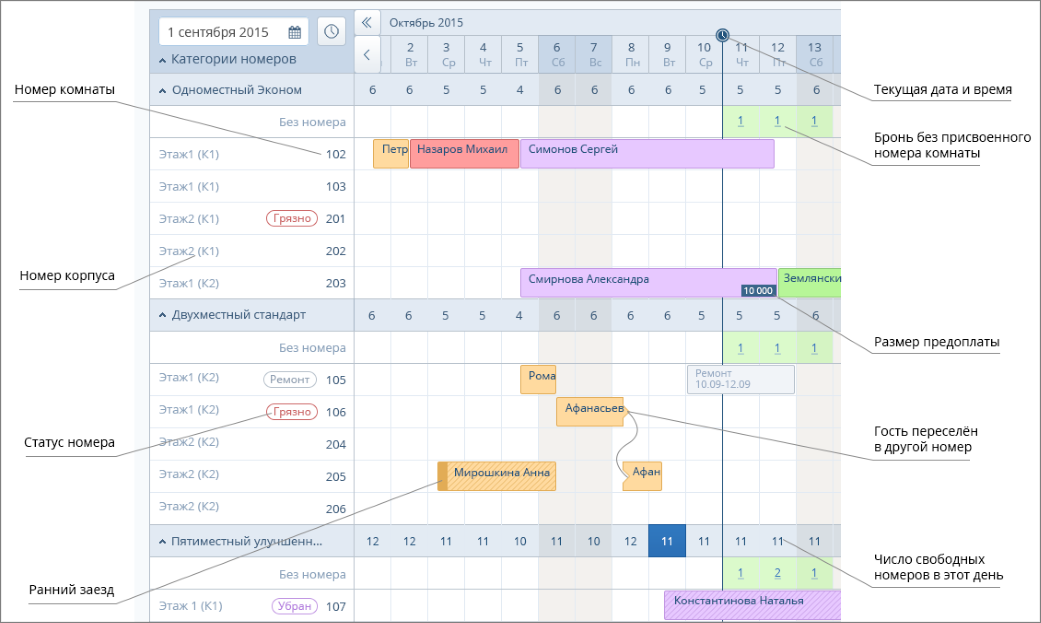
Task: Open the calendar picker in the date field
Action: 295,32
